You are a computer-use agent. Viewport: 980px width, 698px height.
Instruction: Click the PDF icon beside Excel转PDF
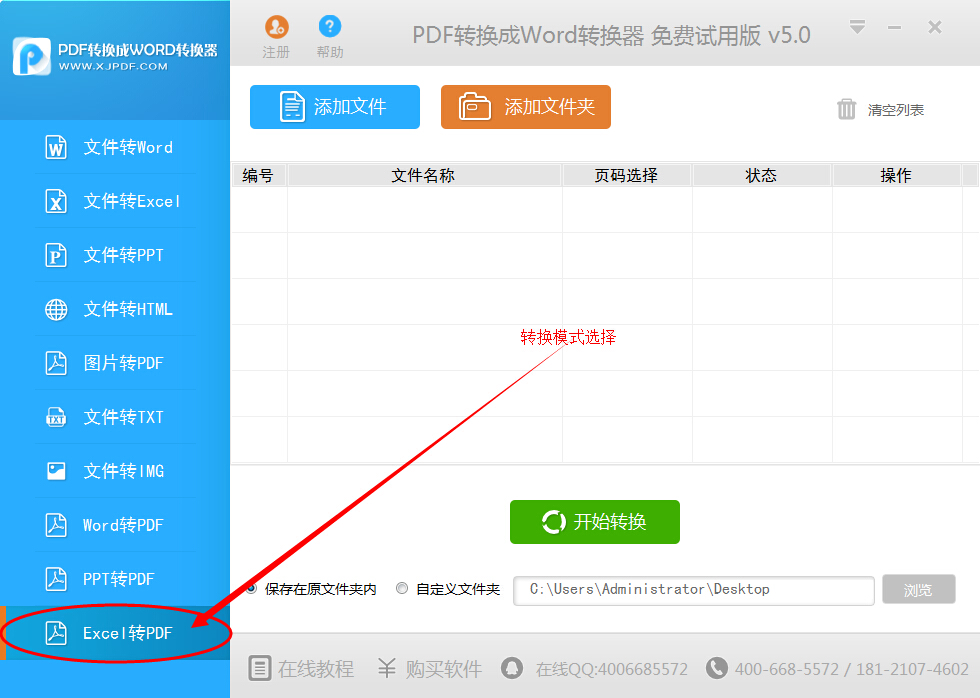[x=56, y=633]
